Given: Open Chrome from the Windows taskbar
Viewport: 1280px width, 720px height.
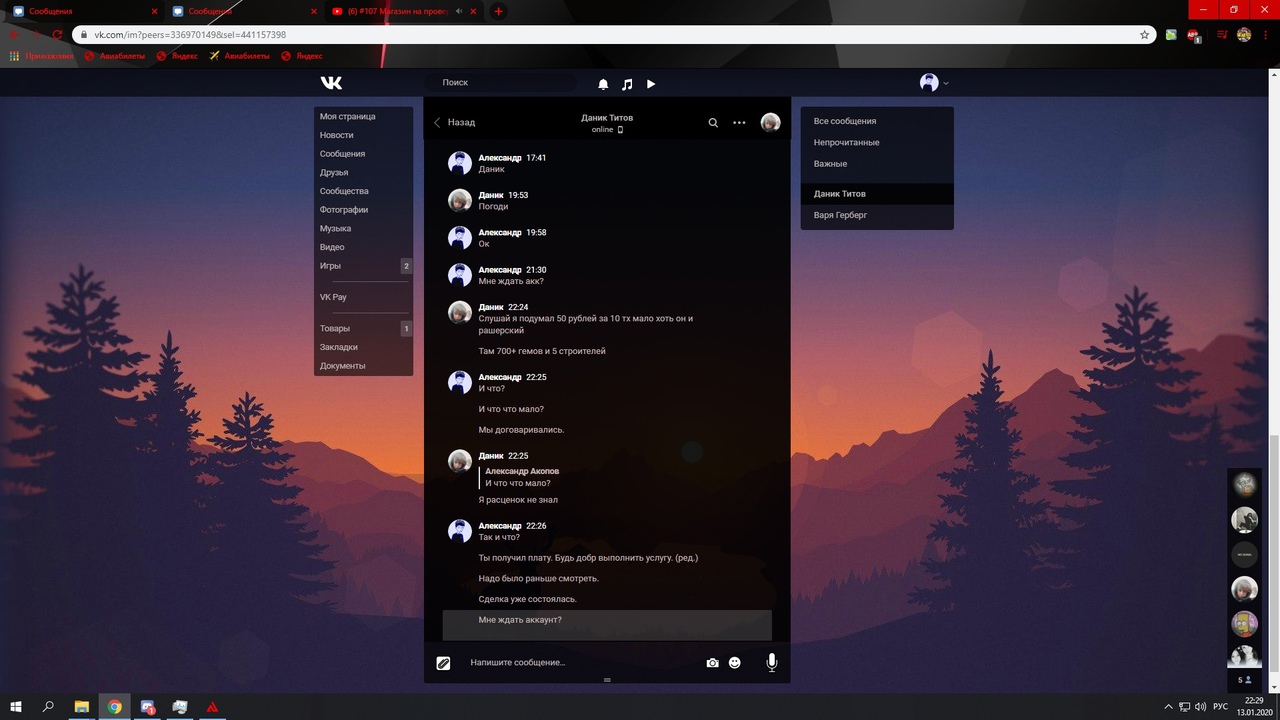Looking at the screenshot, I should tap(115, 707).
